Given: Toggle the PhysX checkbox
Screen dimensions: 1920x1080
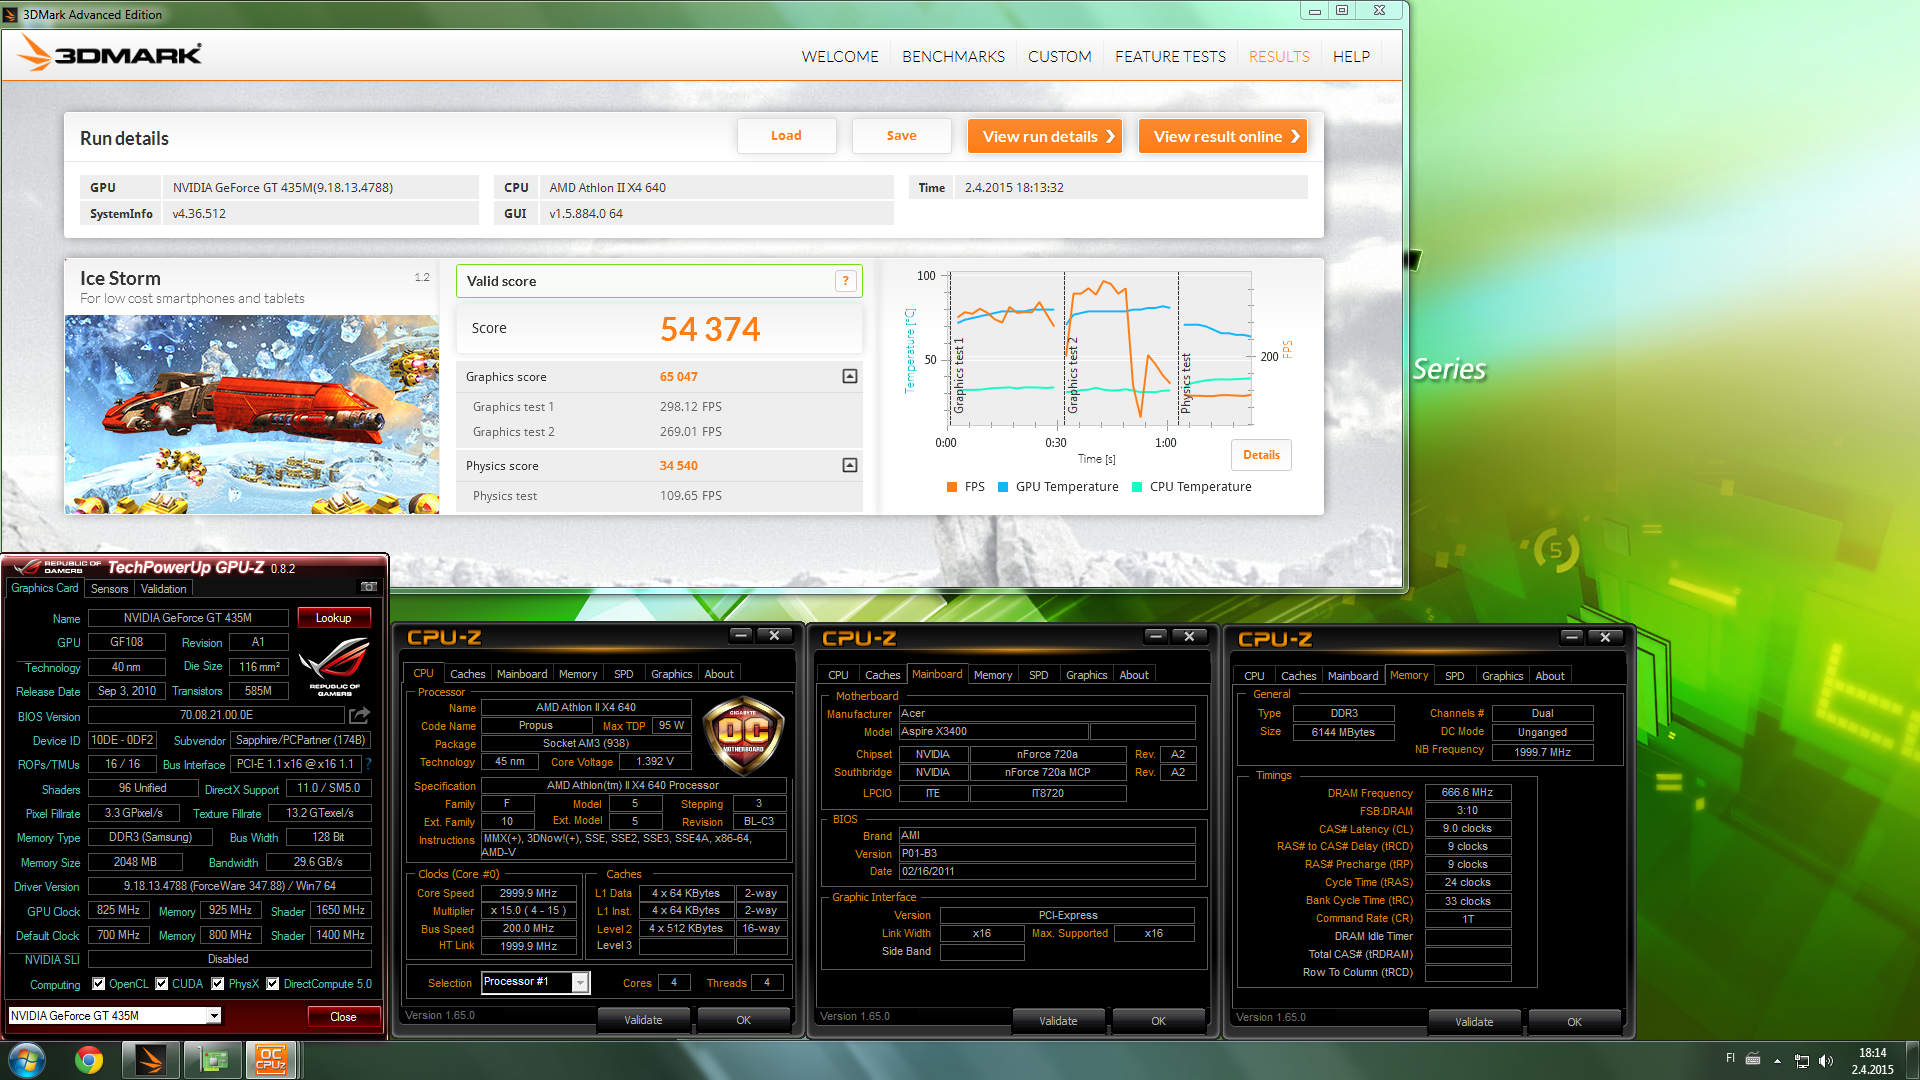Looking at the screenshot, I should pyautogui.click(x=217, y=984).
